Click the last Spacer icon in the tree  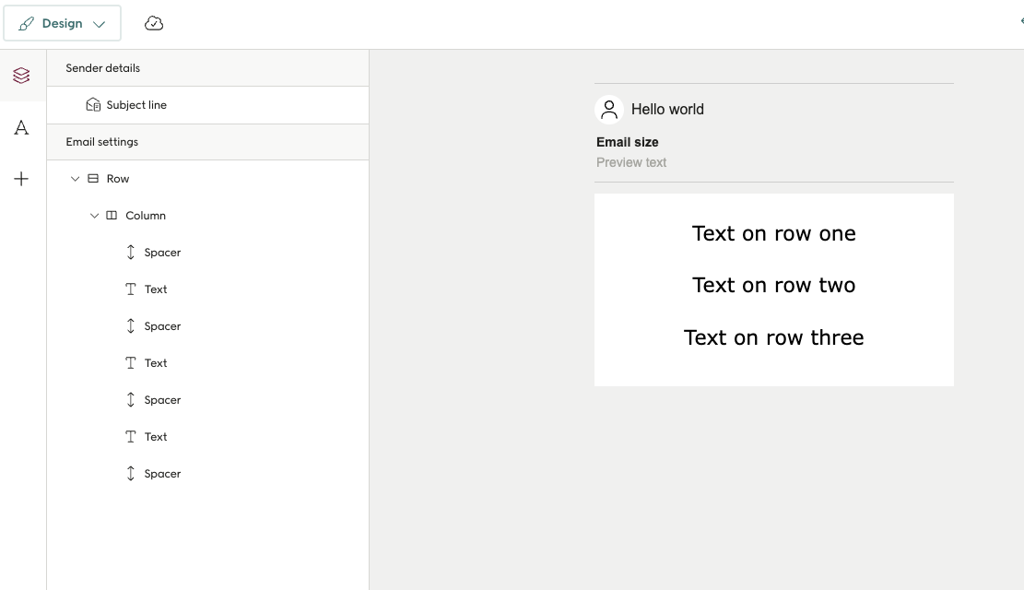click(128, 473)
